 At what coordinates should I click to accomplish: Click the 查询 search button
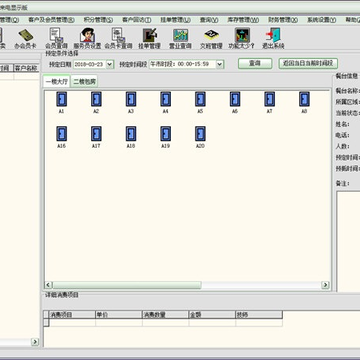(255, 63)
